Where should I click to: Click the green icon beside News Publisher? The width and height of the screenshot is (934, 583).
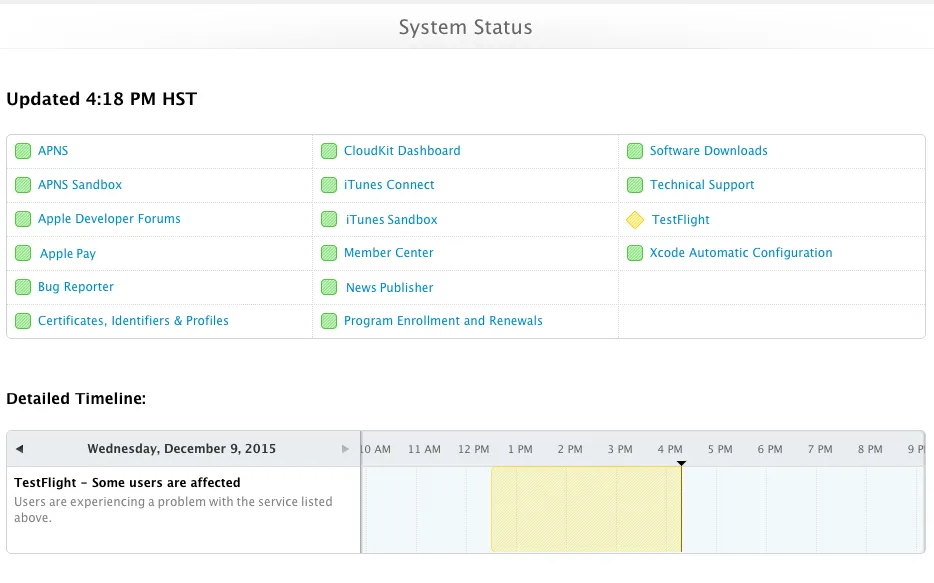329,288
